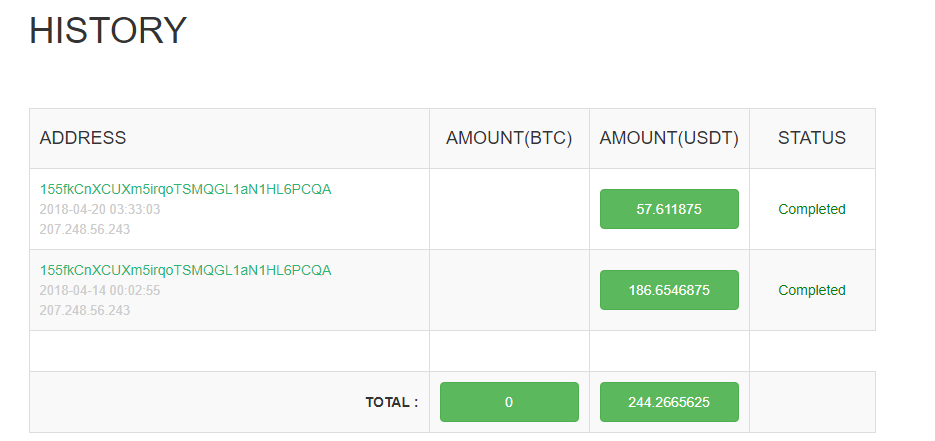Click the empty BTC cell in first row
Screen dimensions: 935x441
(509, 209)
